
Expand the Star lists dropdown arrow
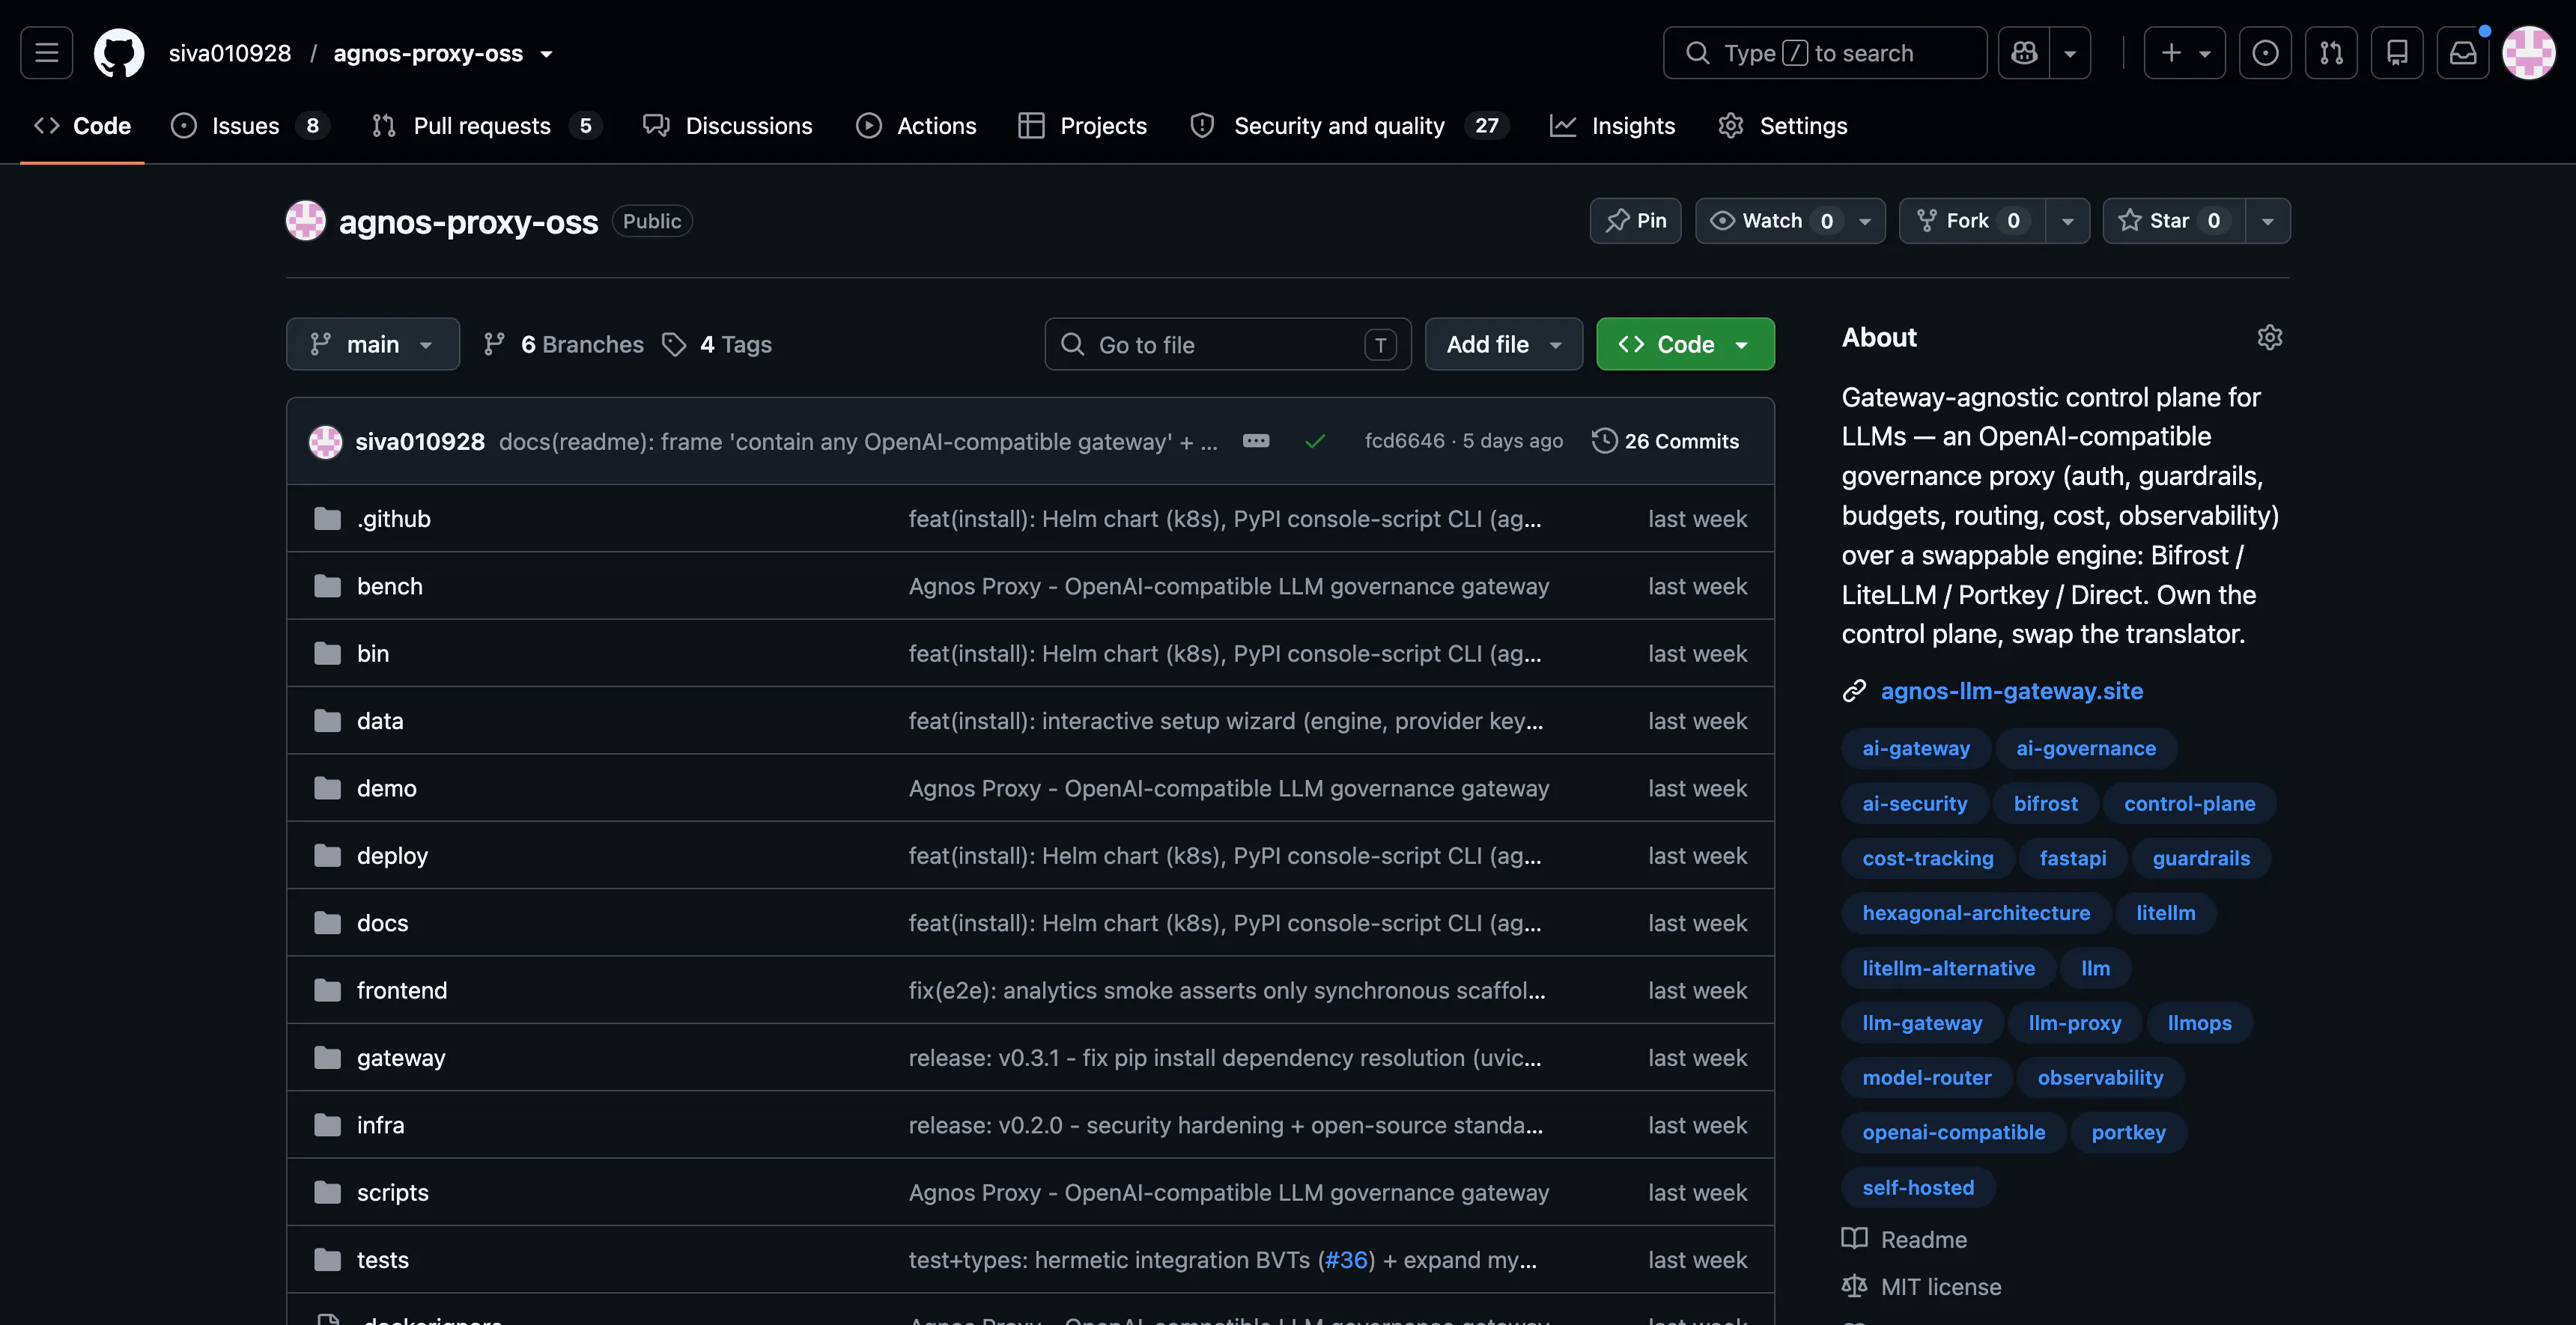(2268, 221)
